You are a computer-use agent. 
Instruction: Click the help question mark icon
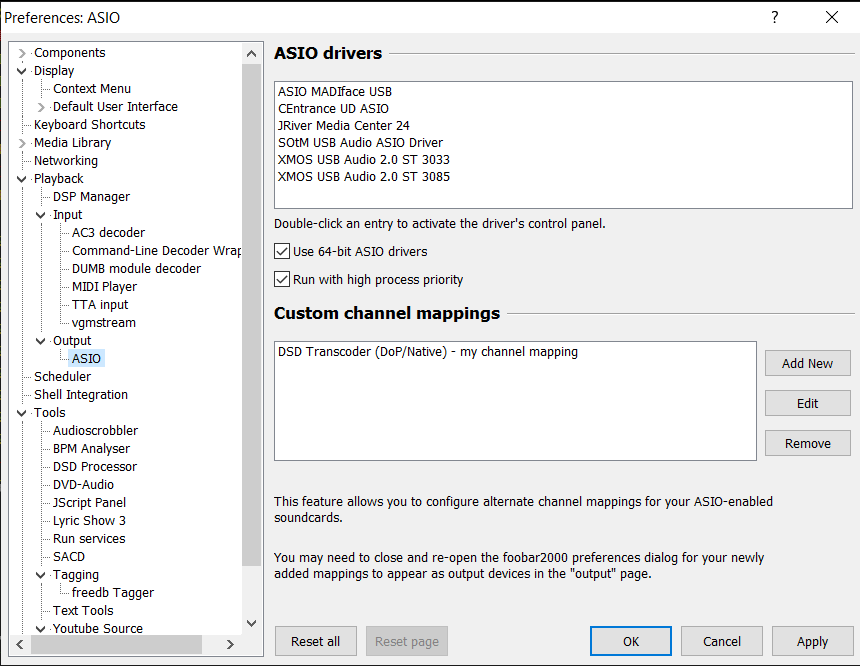(774, 18)
